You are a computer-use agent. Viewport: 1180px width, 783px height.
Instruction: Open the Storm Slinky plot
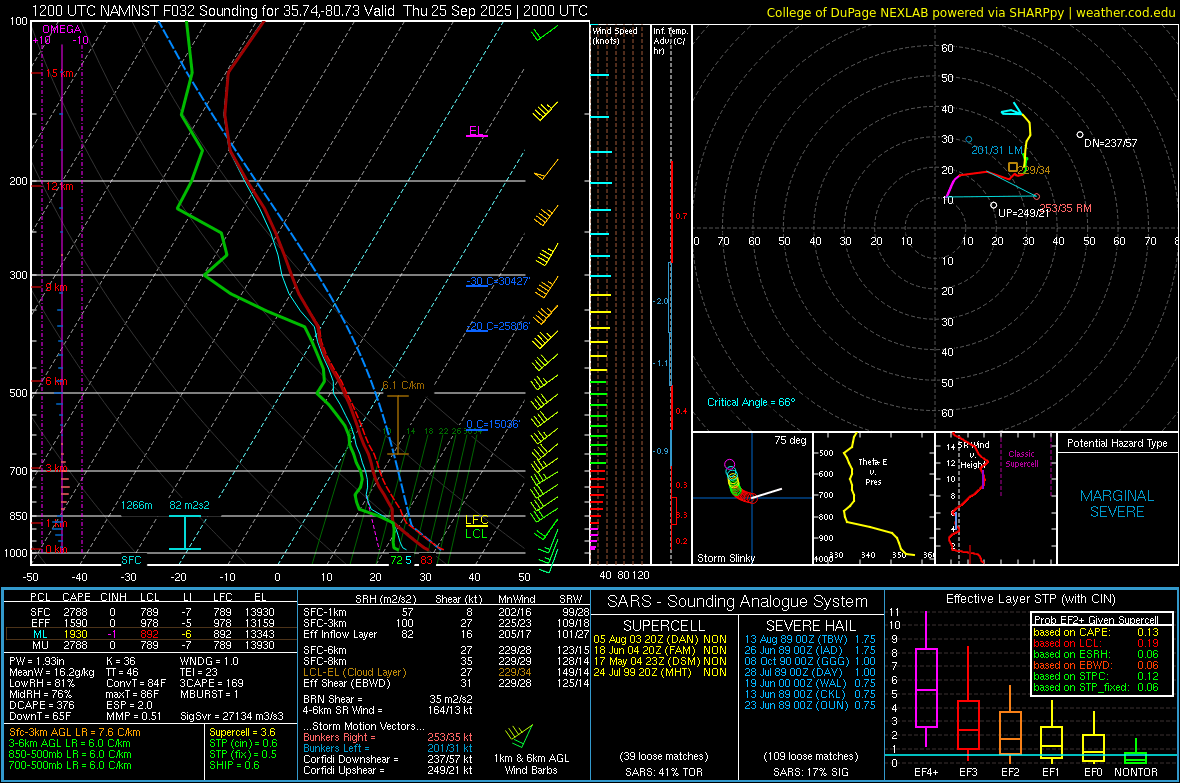tap(752, 498)
